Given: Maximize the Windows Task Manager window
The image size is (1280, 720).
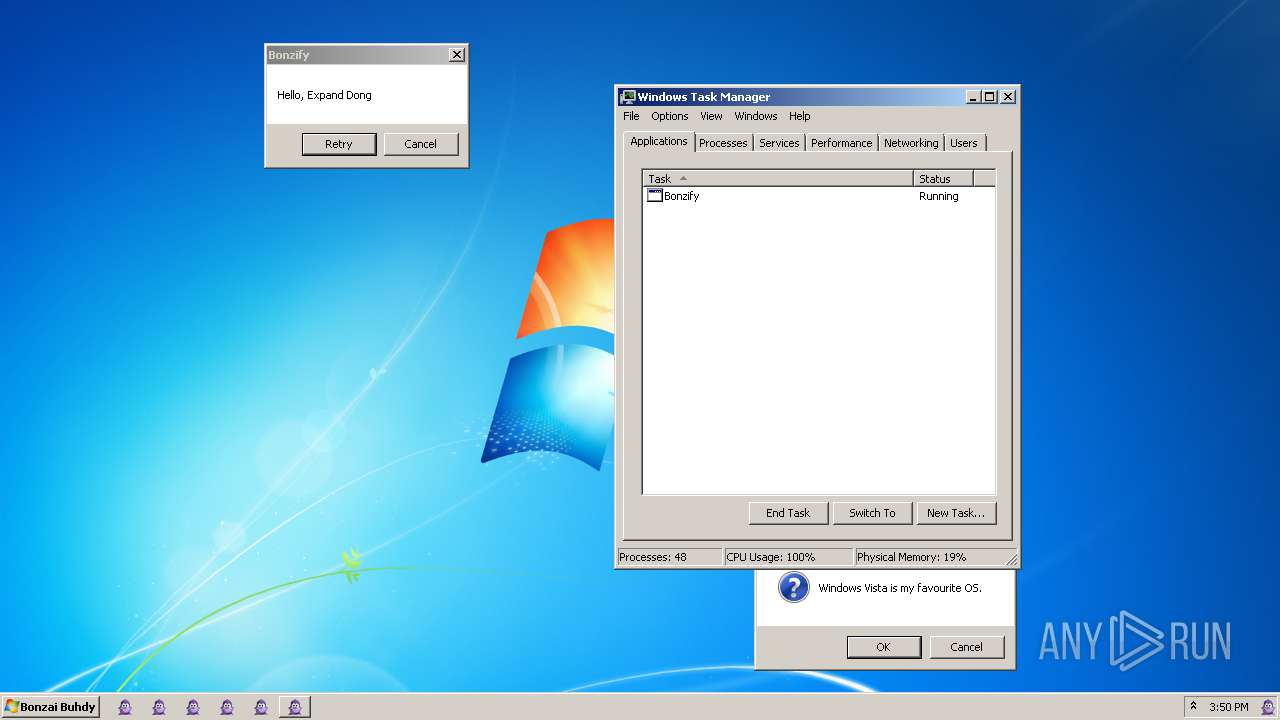Looking at the screenshot, I should (990, 97).
